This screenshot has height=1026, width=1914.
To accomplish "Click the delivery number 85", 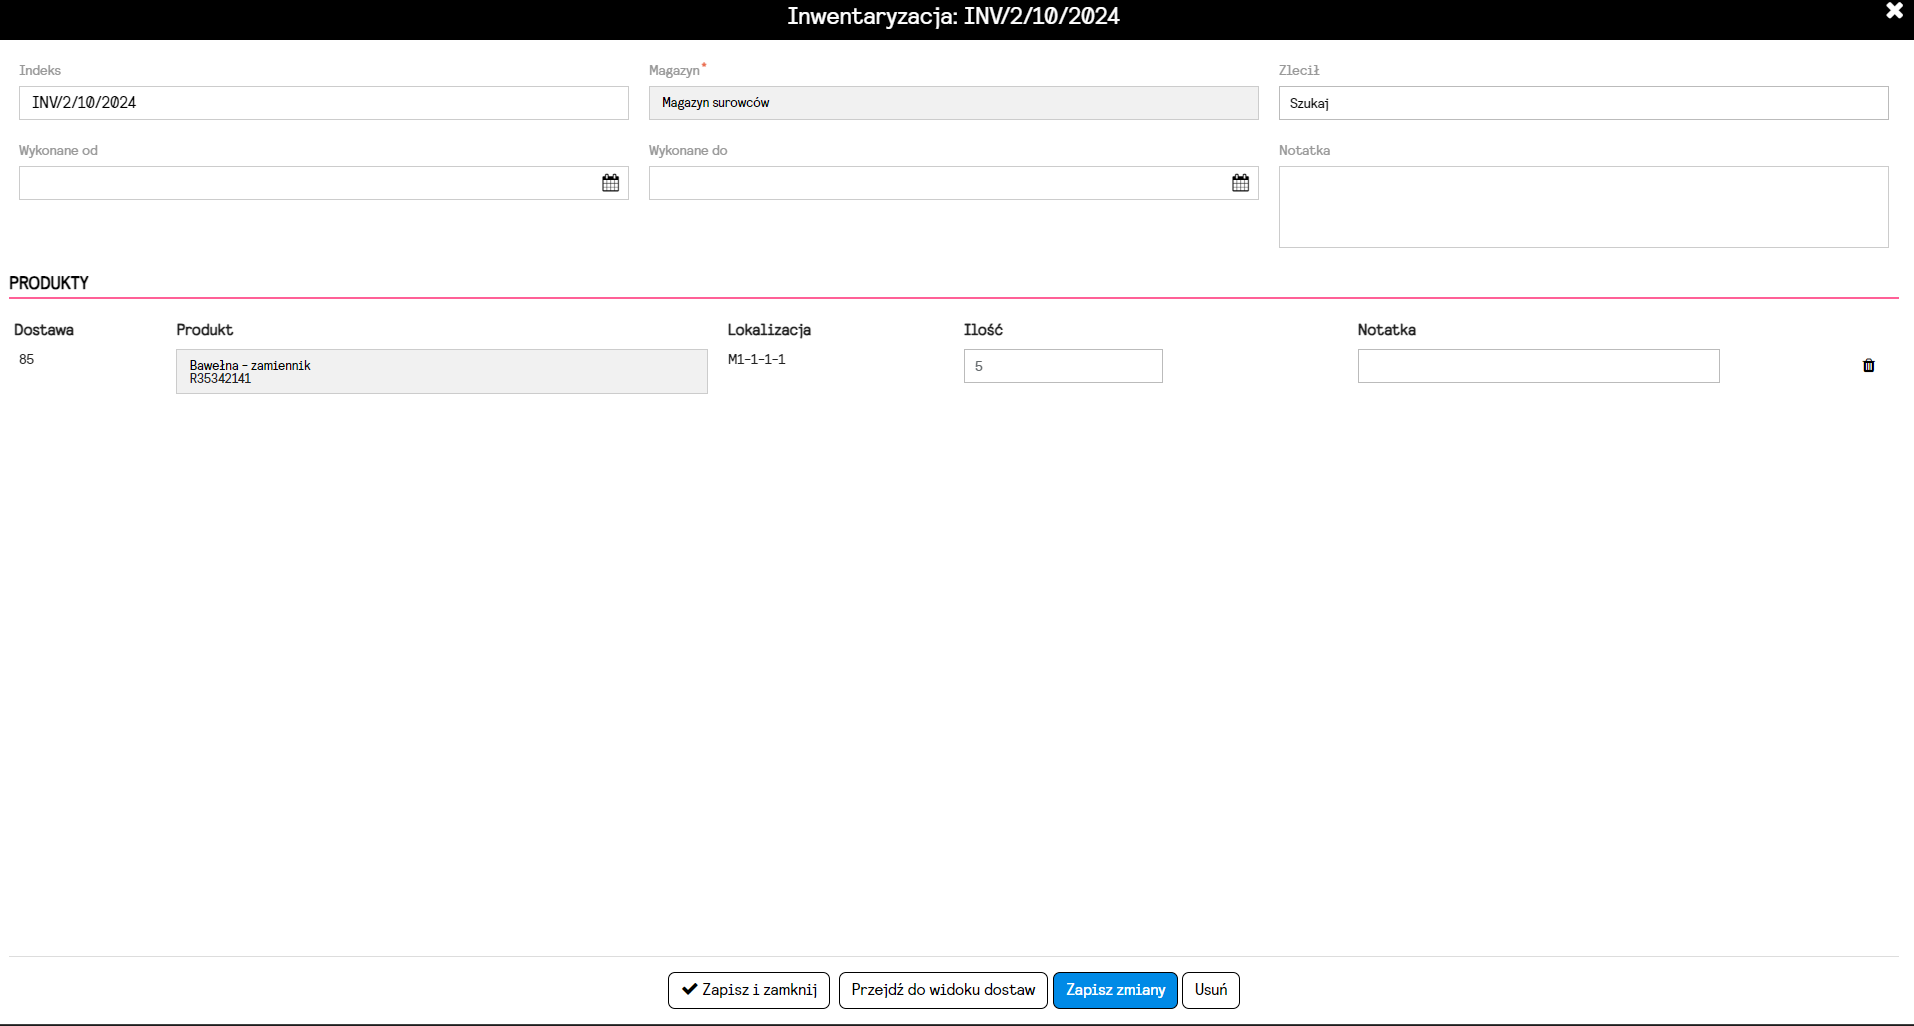I will point(27,359).
